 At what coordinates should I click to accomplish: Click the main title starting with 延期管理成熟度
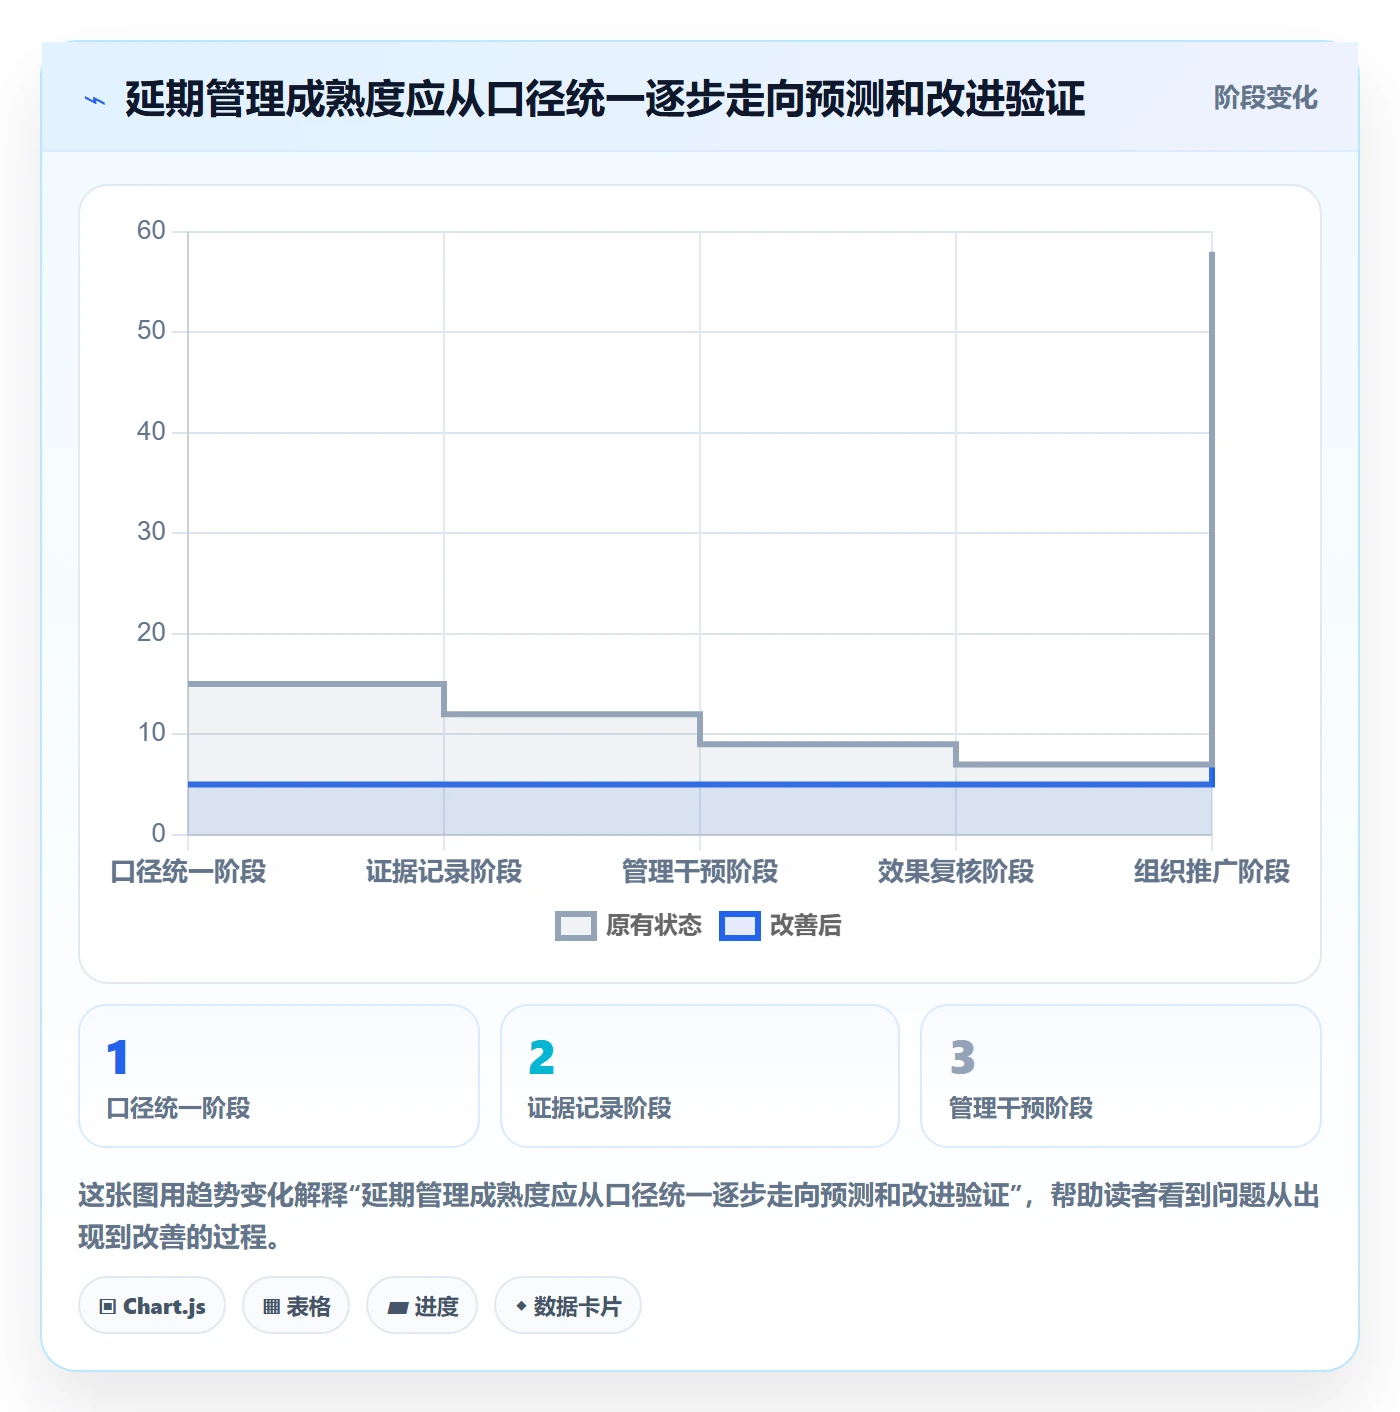coord(604,99)
